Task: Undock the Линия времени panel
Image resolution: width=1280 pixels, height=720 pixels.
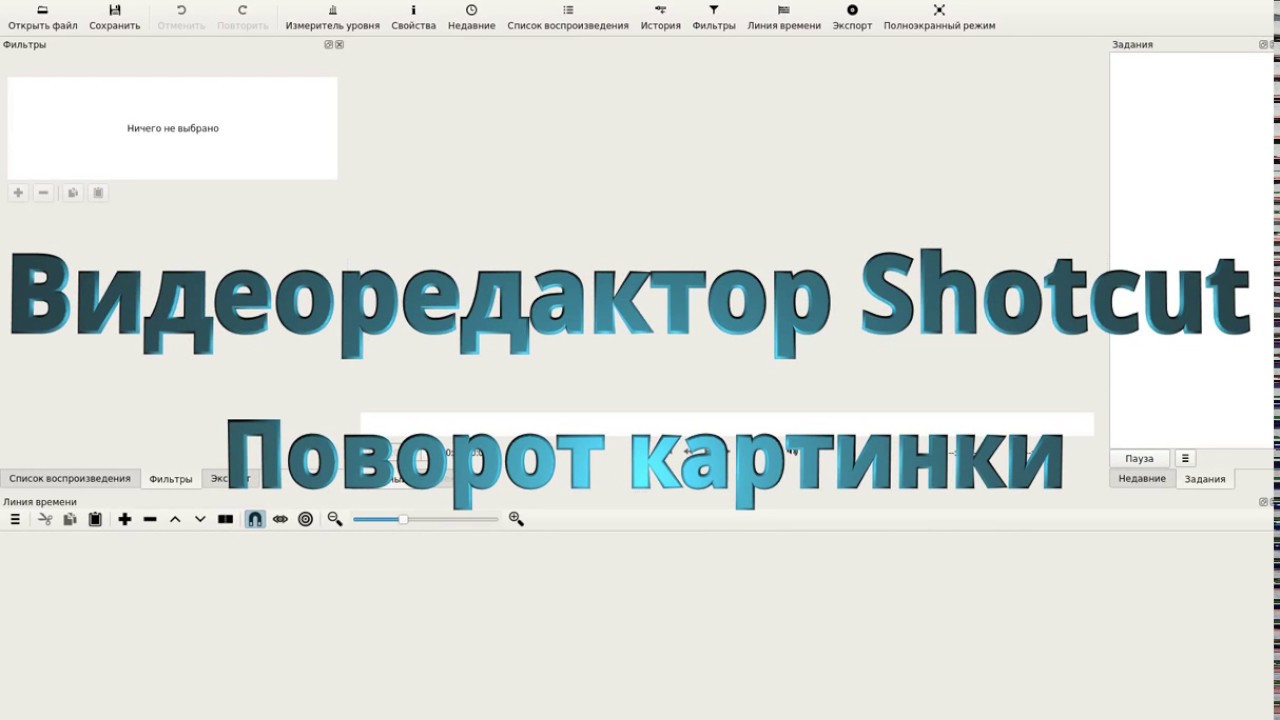Action: (x=1263, y=502)
